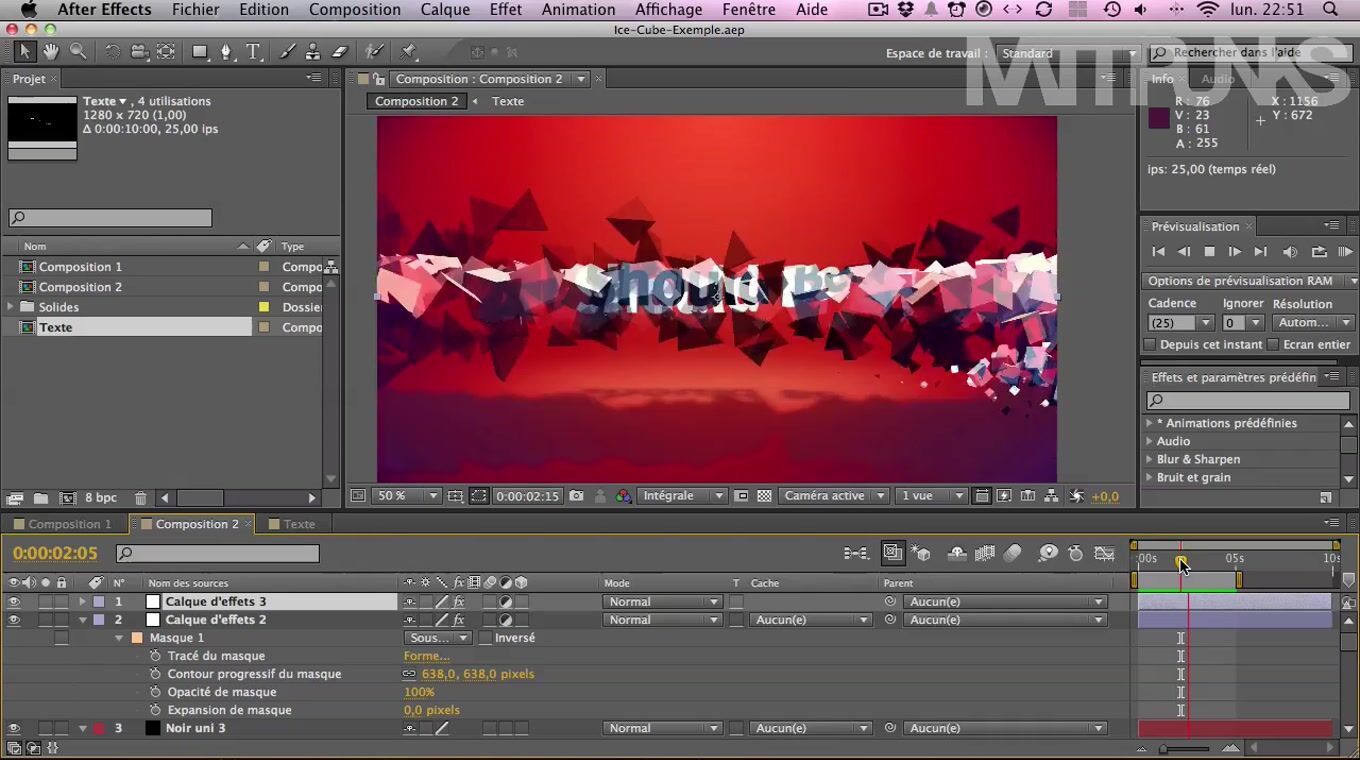Select the Hand tool

50,52
